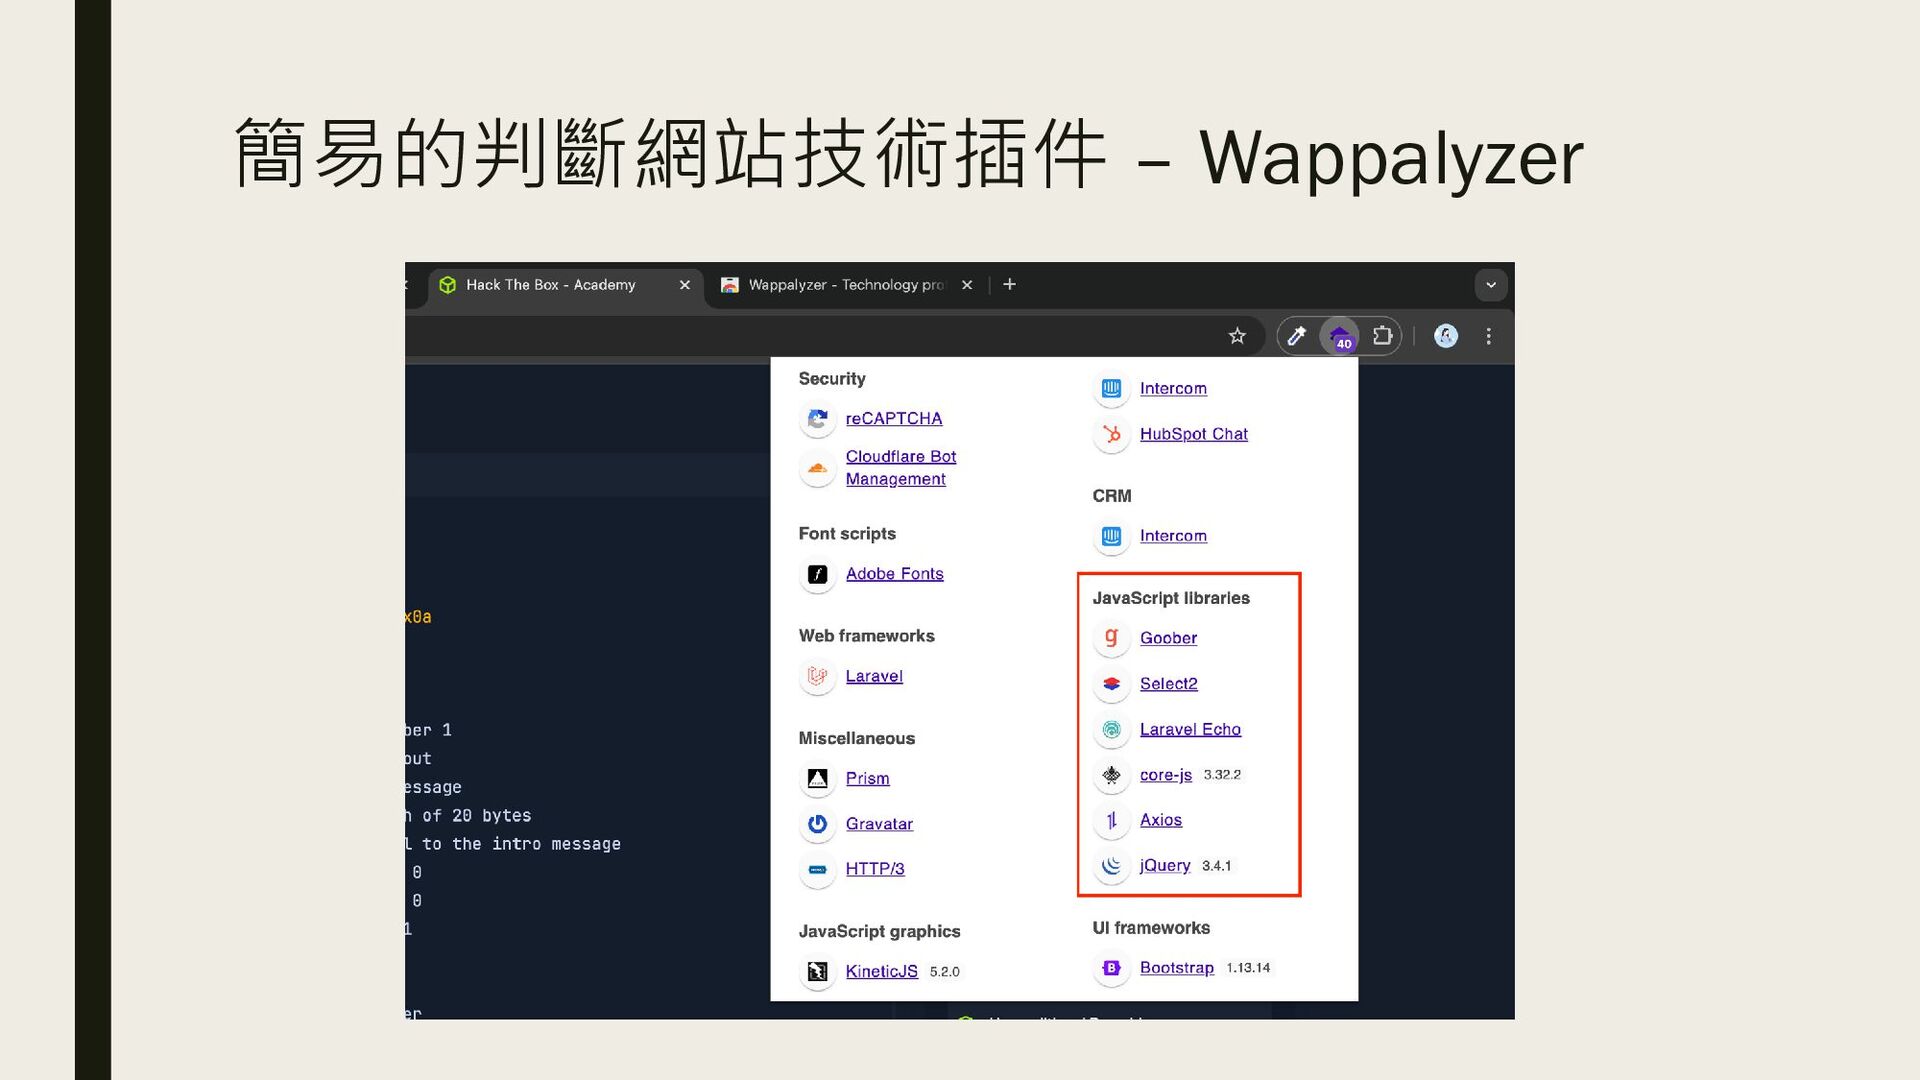Open the Bootstrap link

pos(1176,968)
